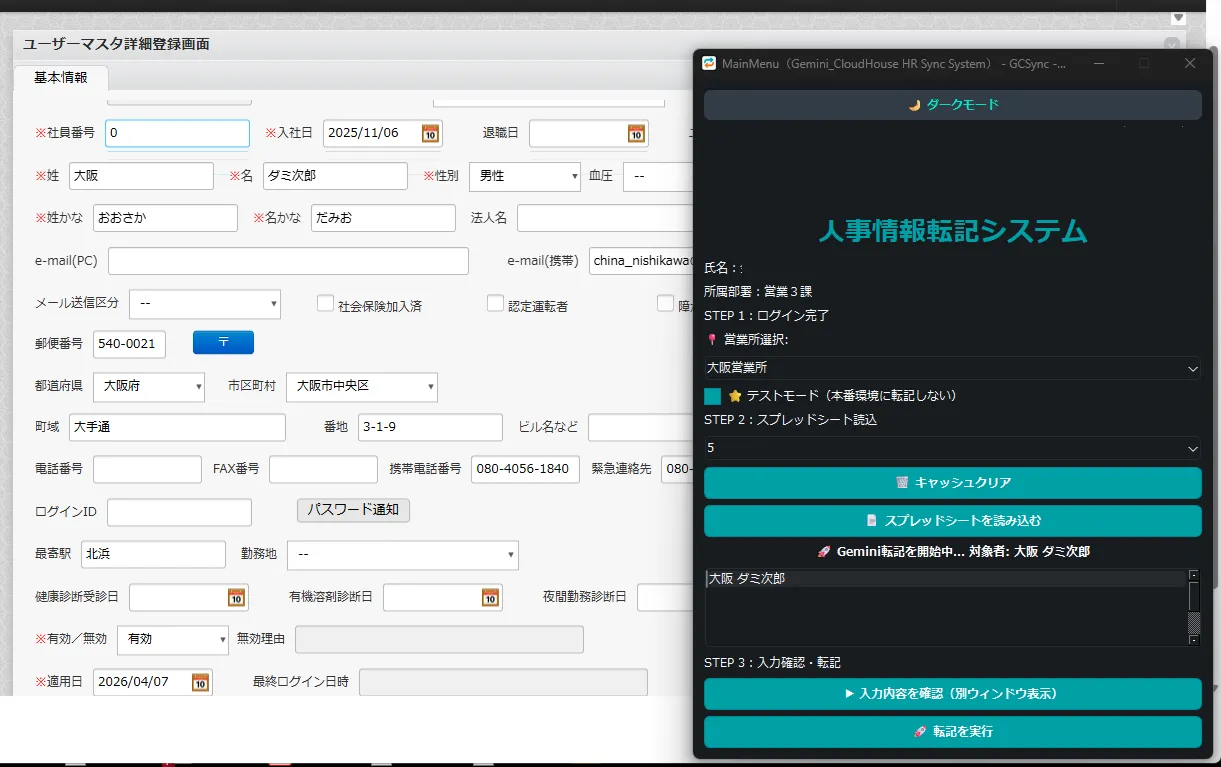Image resolution: width=1221 pixels, height=767 pixels.
Task: Click キャッシュクリア button
Action: [x=952, y=483]
